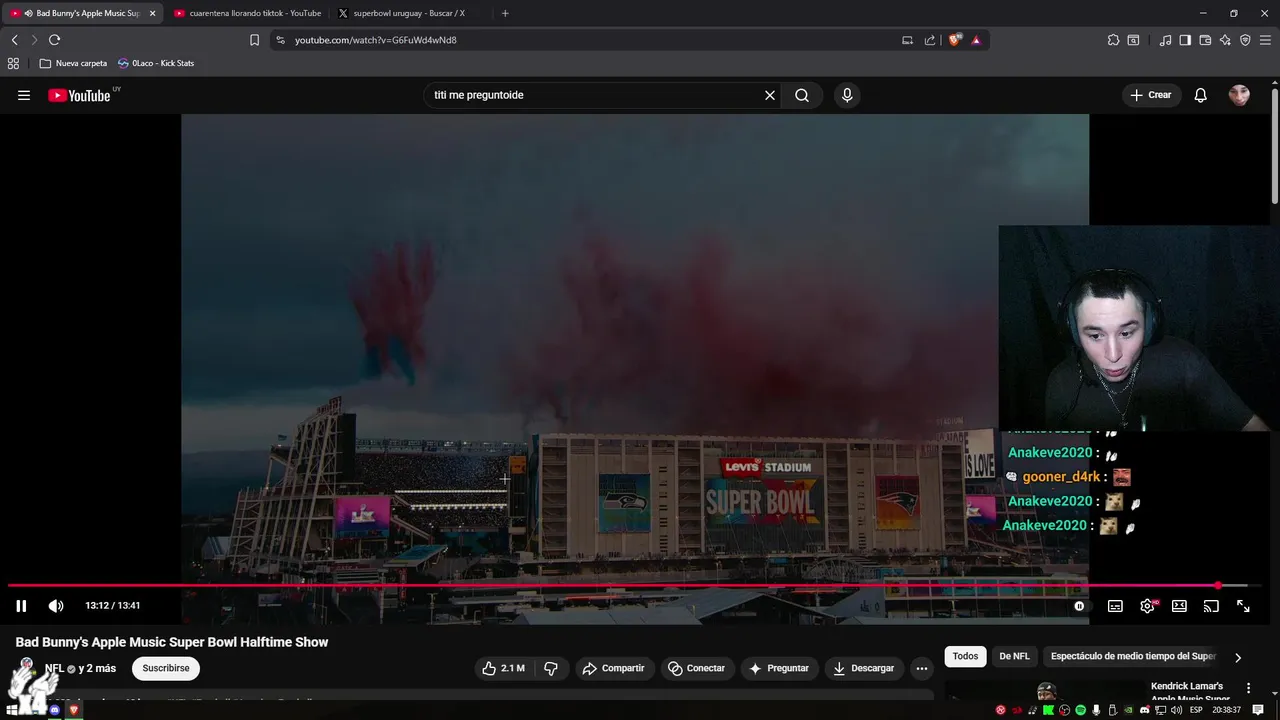Open Leo AI sparkle icon

[1225, 40]
